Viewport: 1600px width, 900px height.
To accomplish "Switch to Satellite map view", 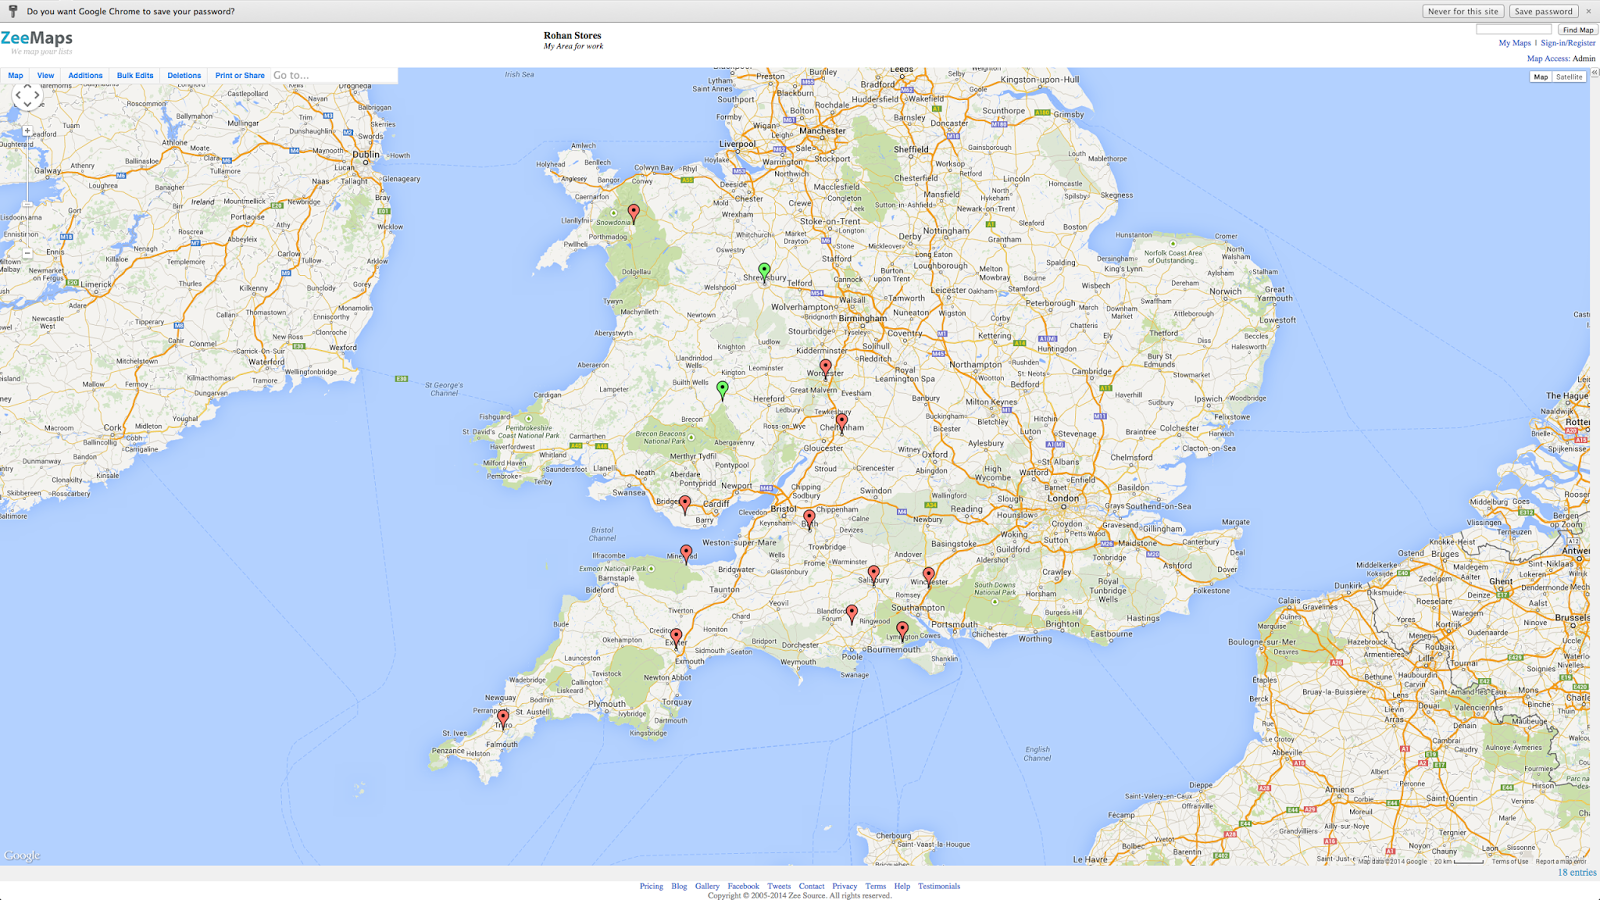I will [1569, 77].
